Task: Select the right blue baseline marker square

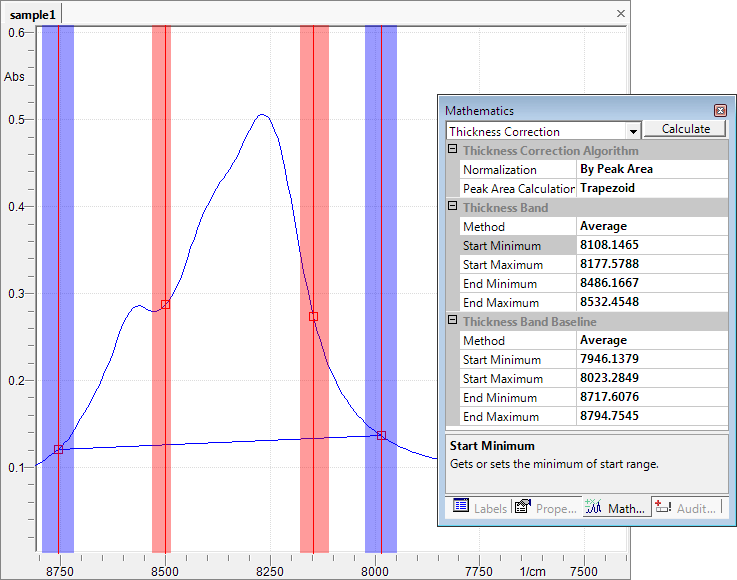Action: tap(381, 435)
